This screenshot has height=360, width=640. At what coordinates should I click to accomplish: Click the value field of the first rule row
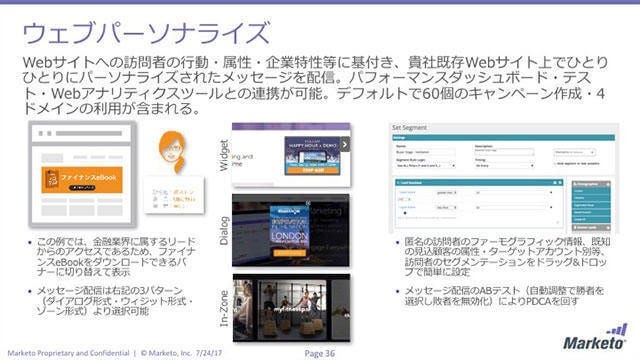510,193
